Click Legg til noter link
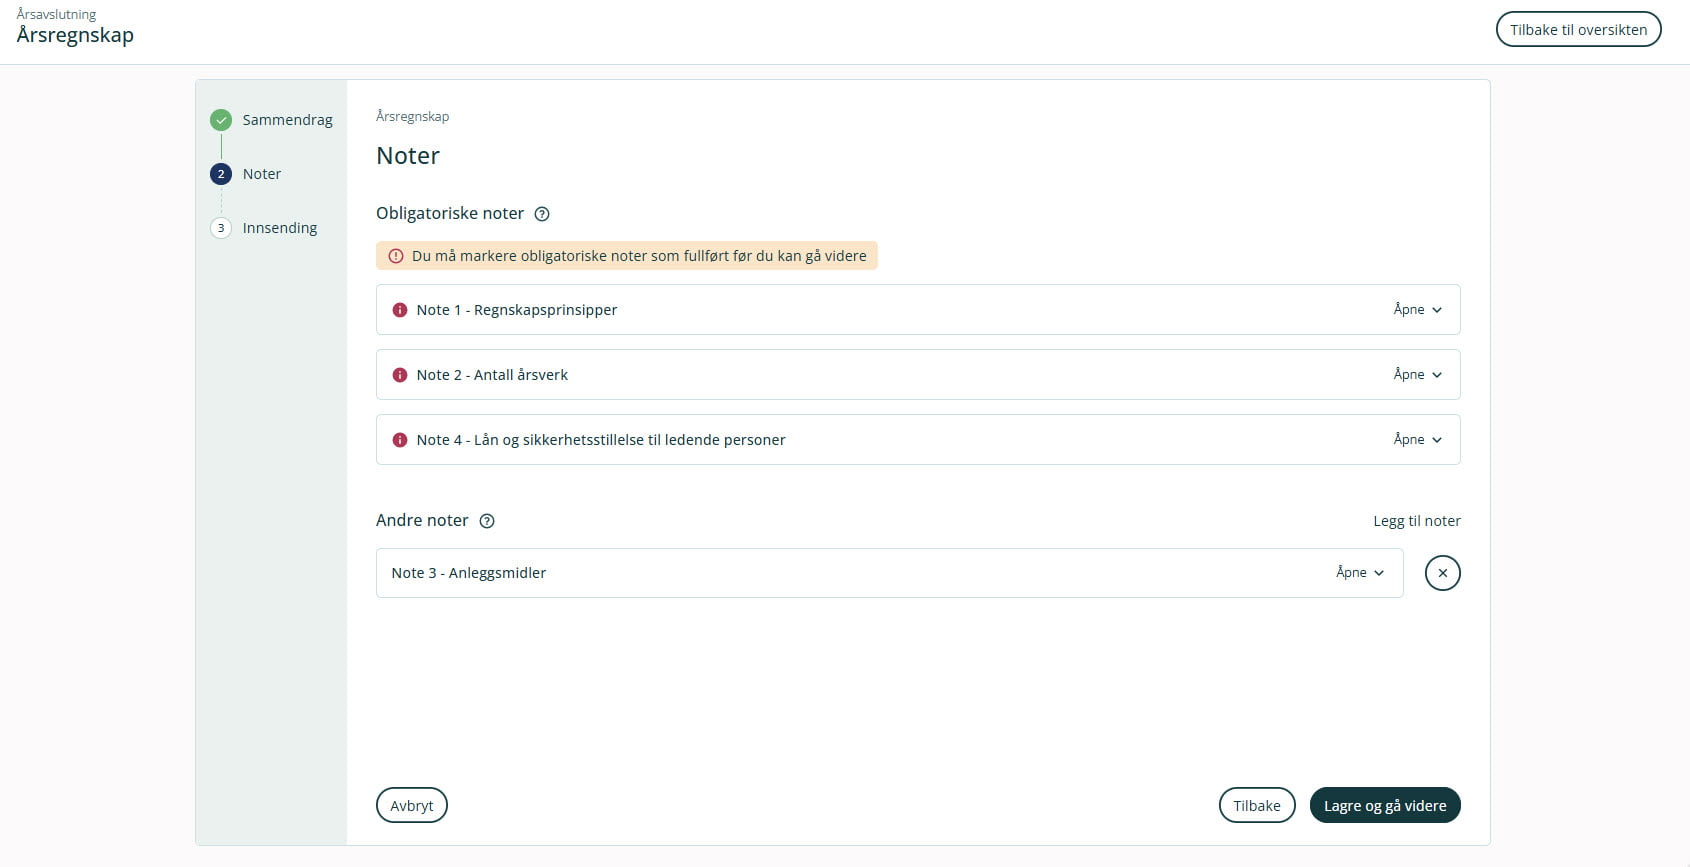 [1416, 521]
